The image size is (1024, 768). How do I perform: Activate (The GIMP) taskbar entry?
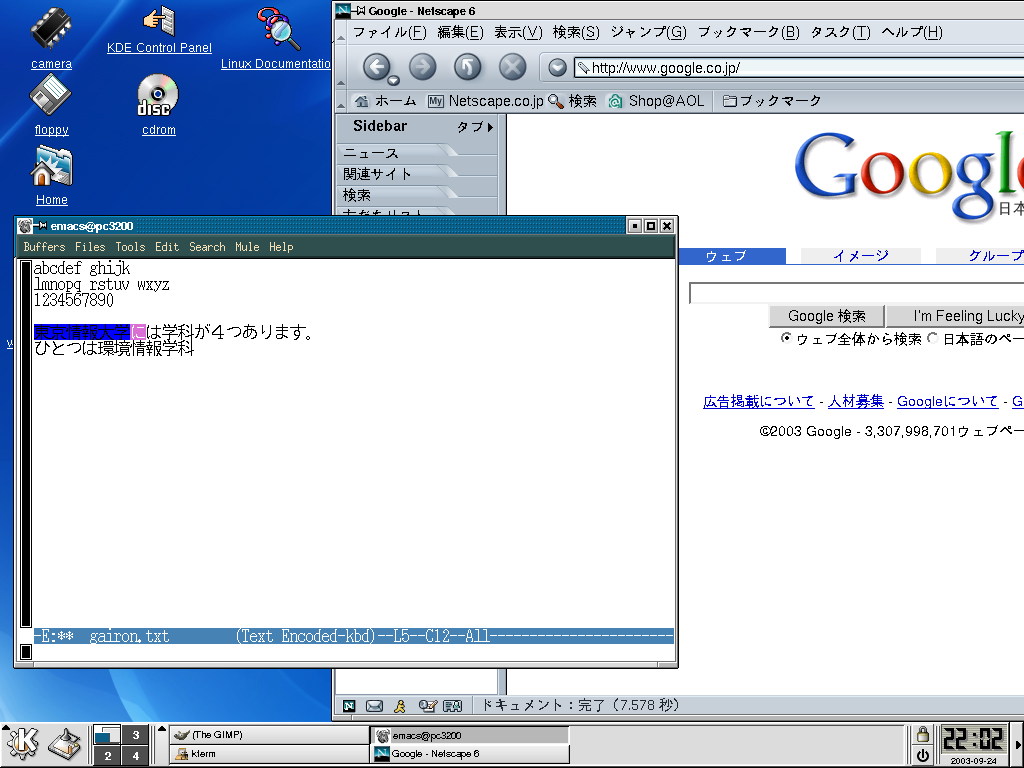pyautogui.click(x=270, y=735)
